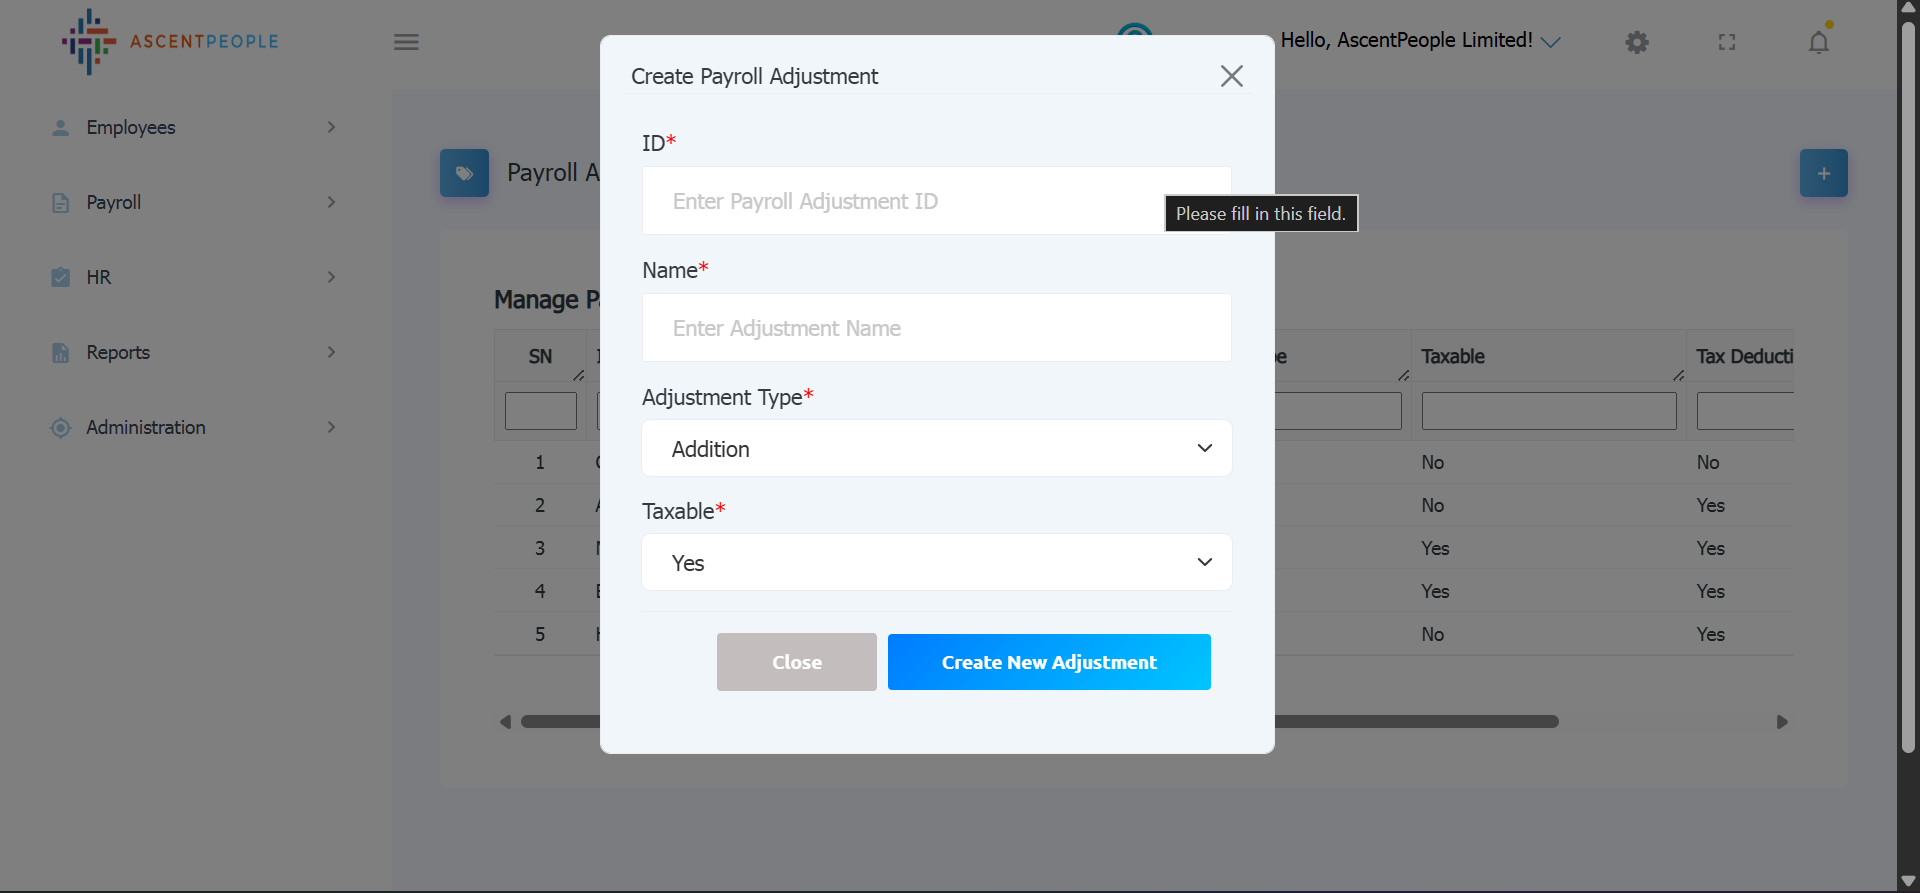The width and height of the screenshot is (1920, 893).
Task: Open the notifications bell icon
Action: [1818, 42]
